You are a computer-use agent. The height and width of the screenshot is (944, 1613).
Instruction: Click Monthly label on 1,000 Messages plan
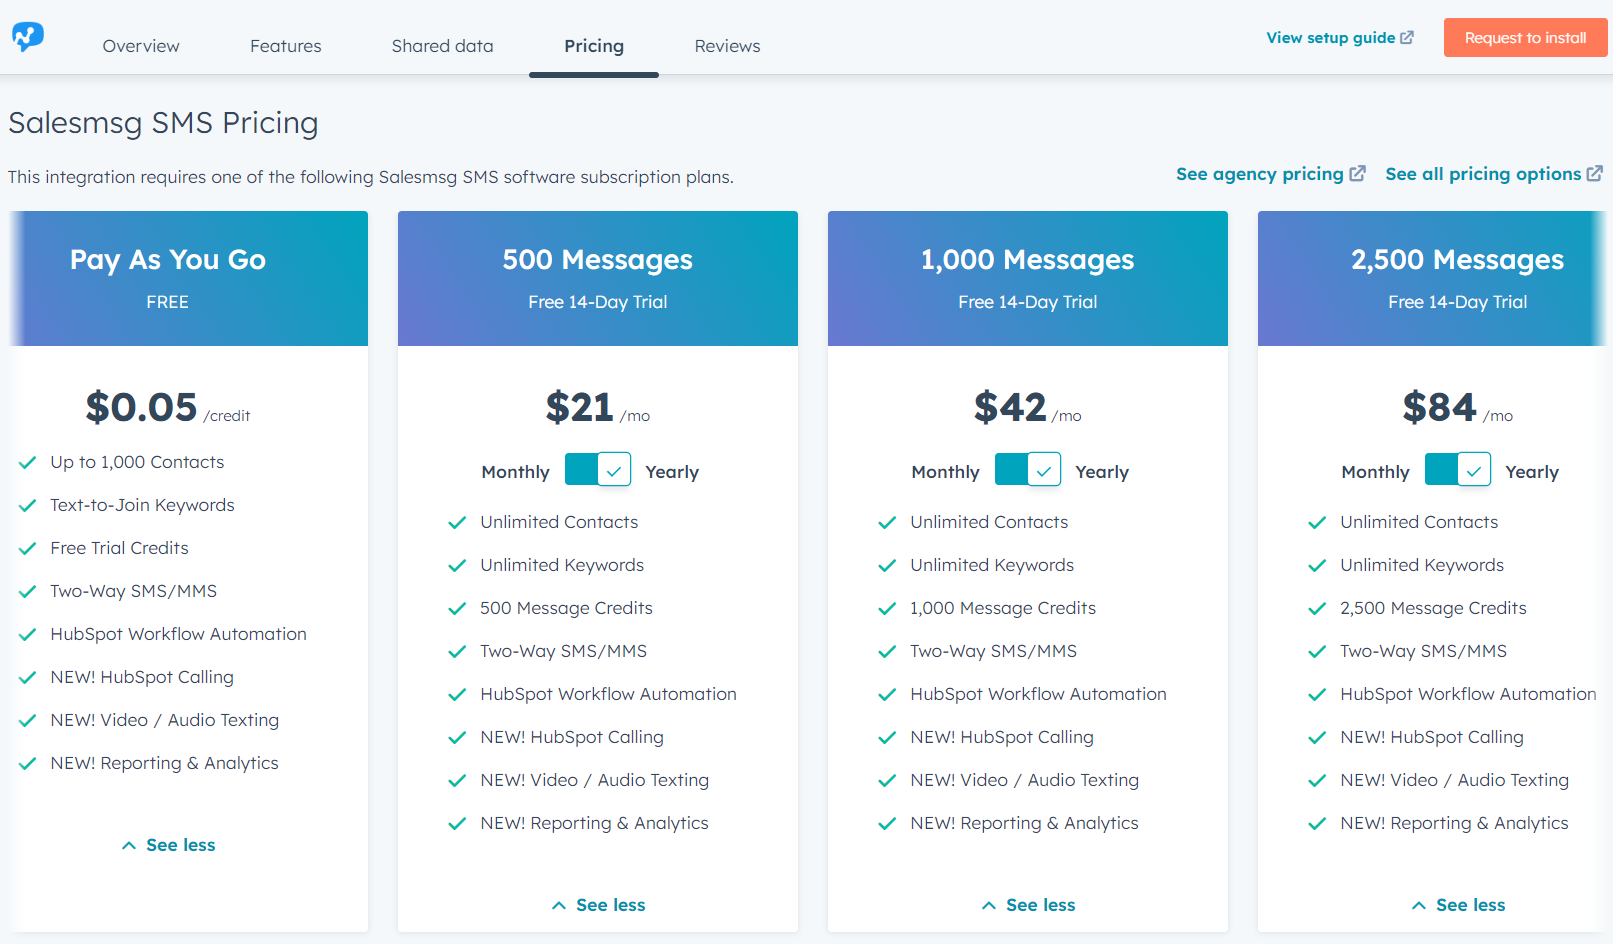point(946,472)
